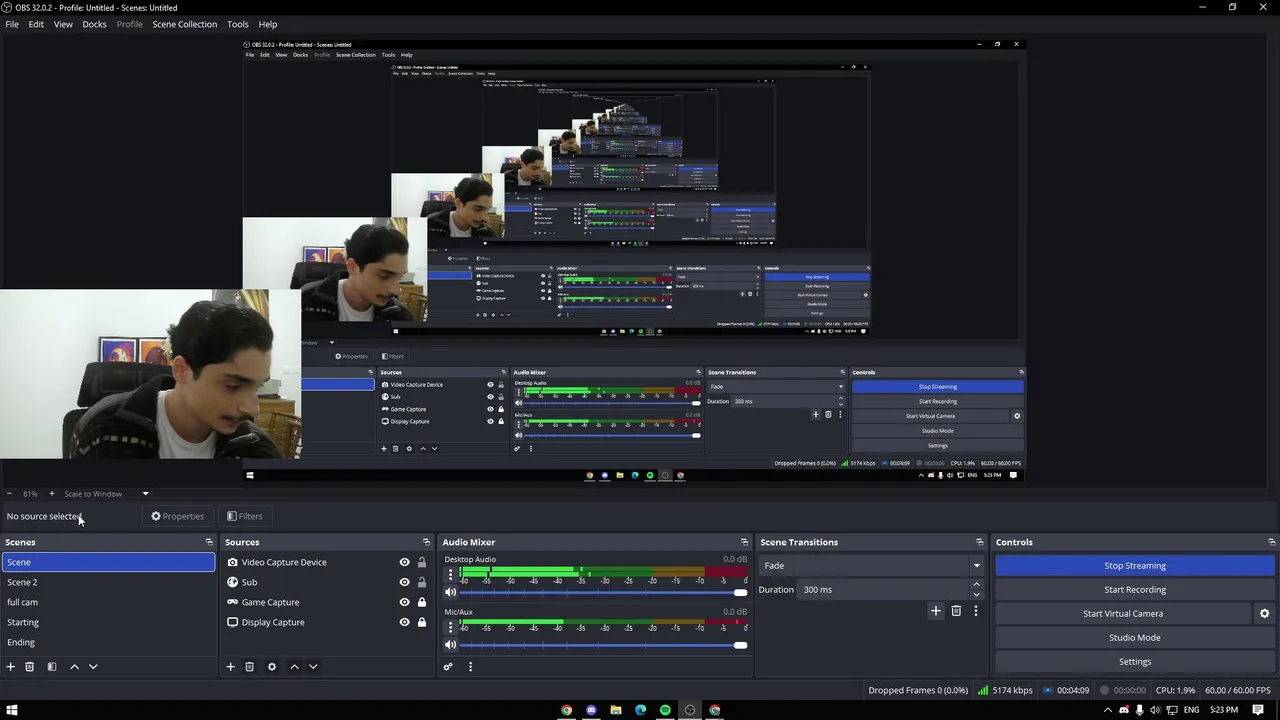Move scene down arrow in Scenes panel
Screen dimensions: 1280x720
(93, 667)
